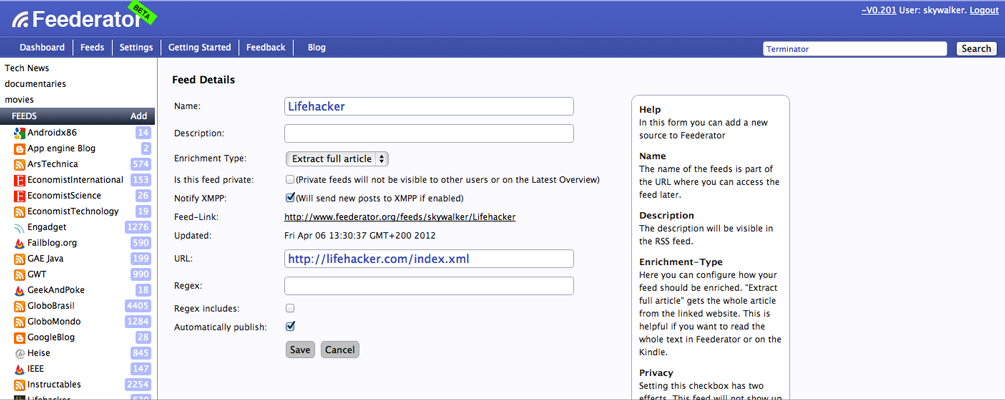Open the V0.201 version link
Screen dimensions: 1005x400
[x=879, y=10]
